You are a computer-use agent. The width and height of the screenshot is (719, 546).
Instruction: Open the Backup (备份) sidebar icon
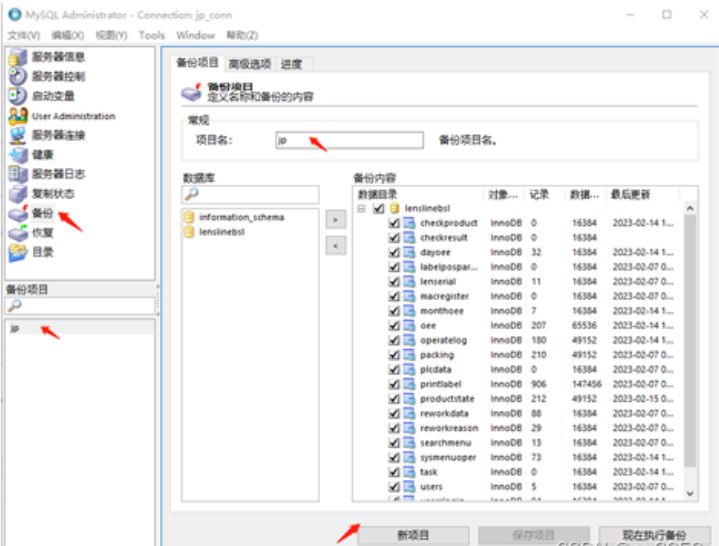[x=17, y=214]
